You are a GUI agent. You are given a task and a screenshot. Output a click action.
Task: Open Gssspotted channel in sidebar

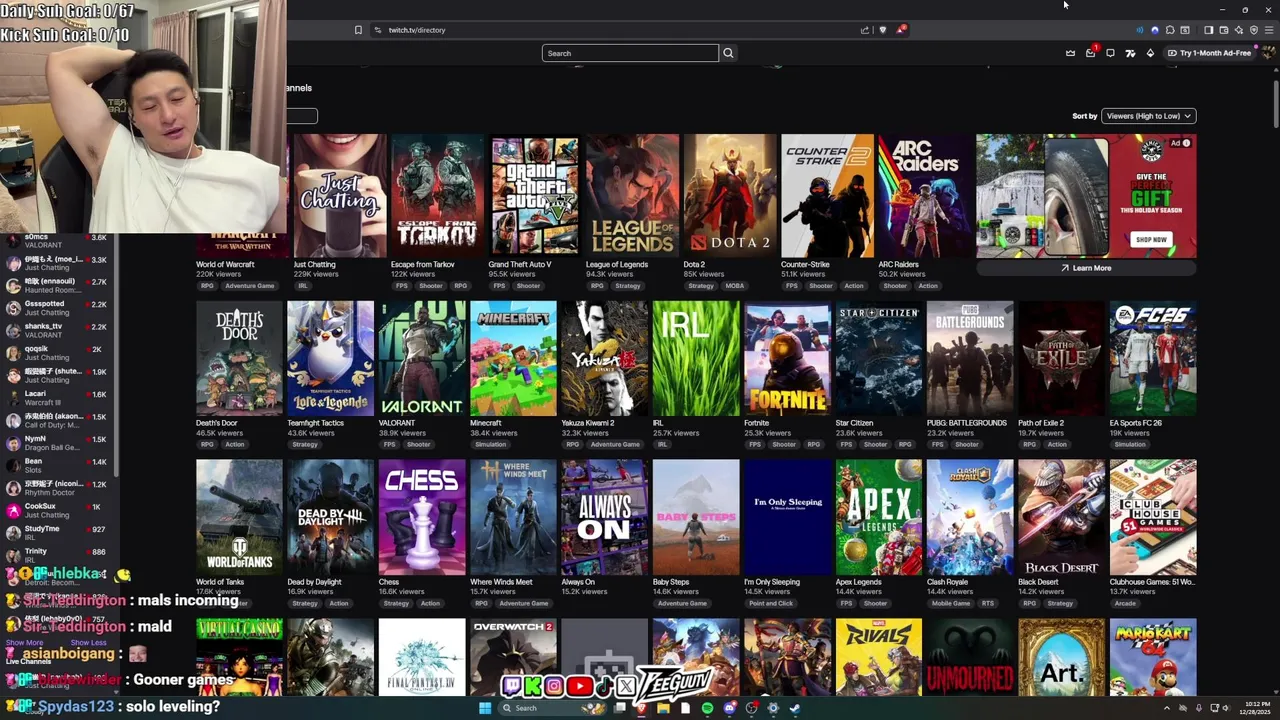[x=60, y=308]
